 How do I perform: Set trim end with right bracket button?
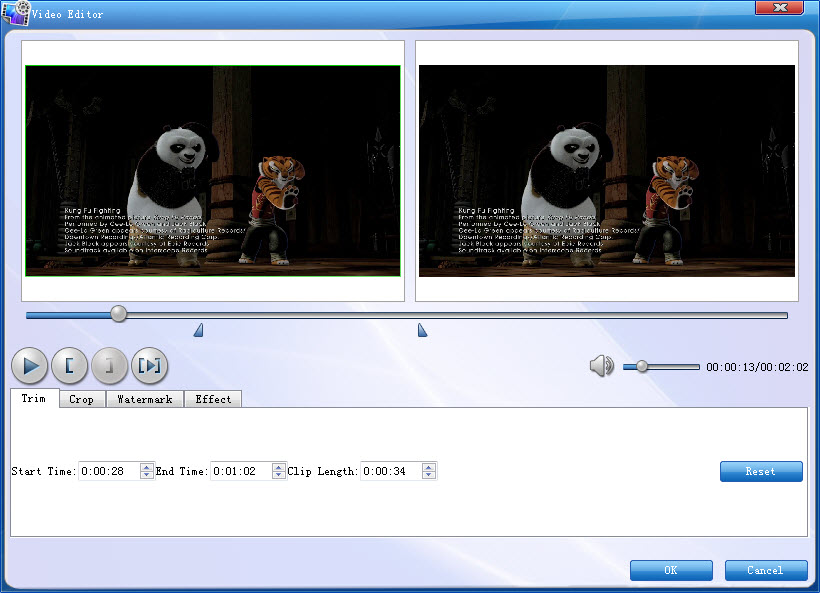point(109,366)
